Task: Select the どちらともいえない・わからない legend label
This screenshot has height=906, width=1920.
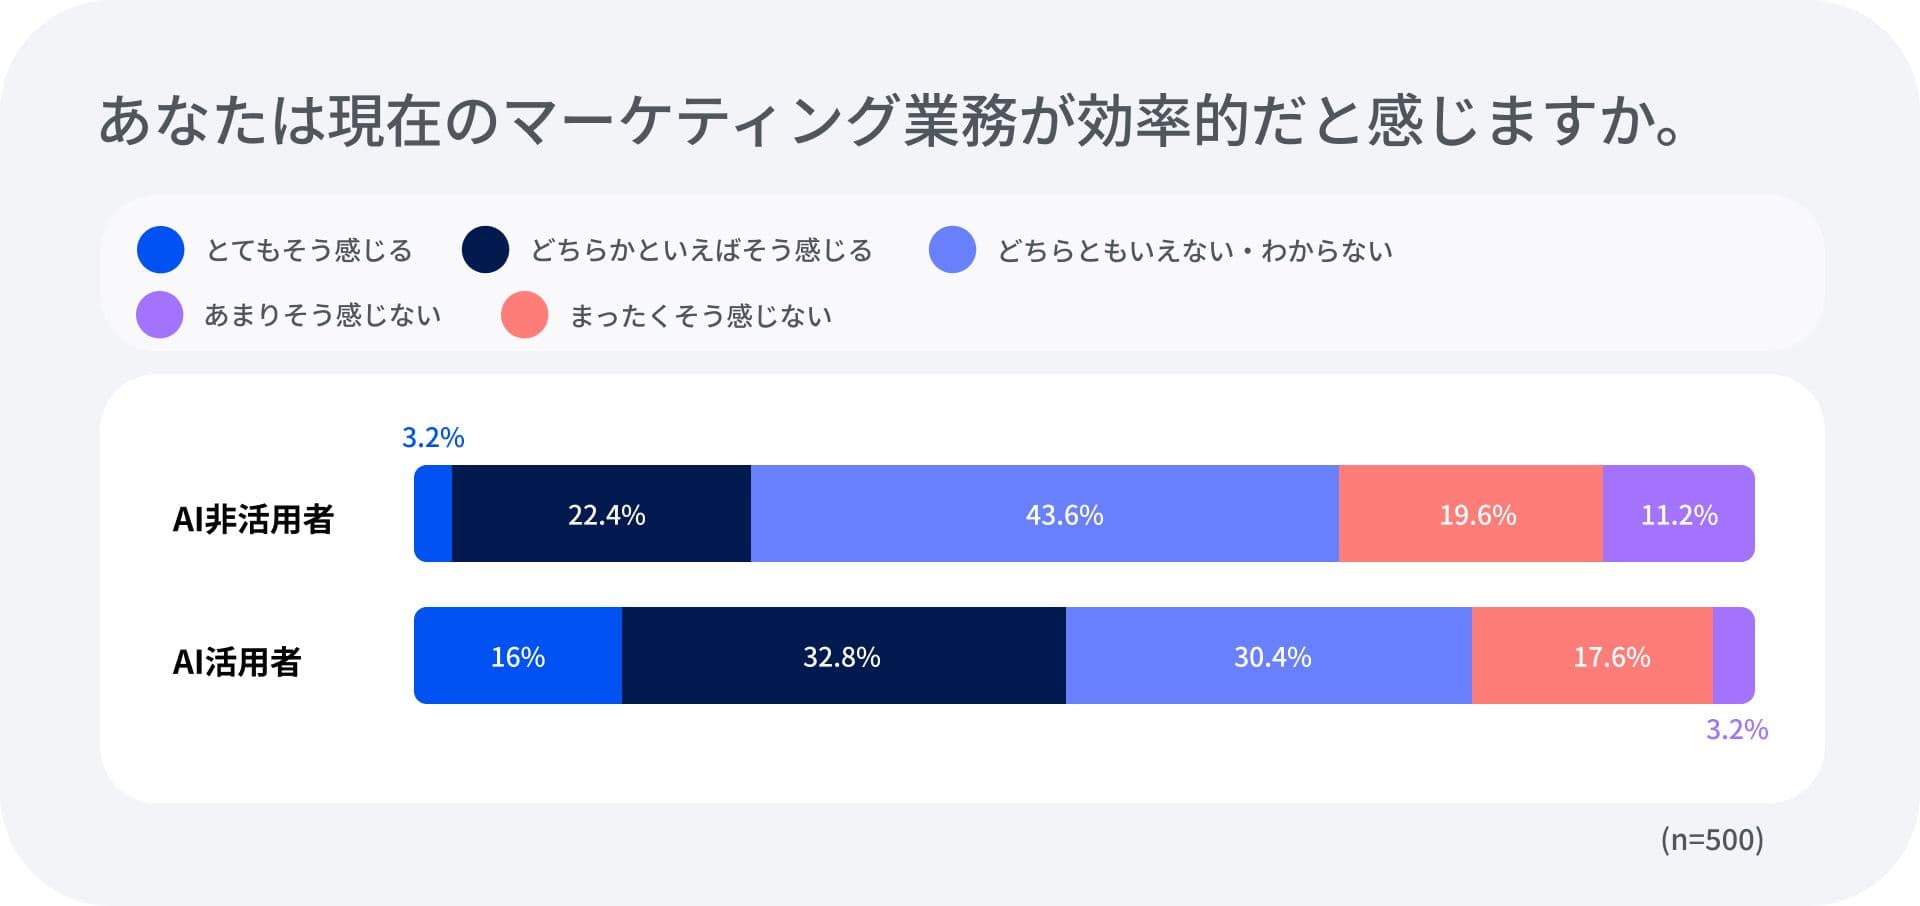Action: coord(1195,250)
